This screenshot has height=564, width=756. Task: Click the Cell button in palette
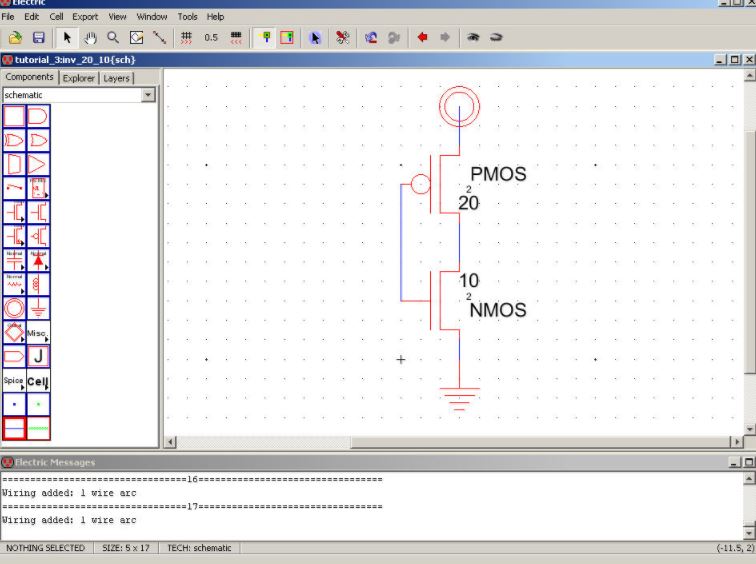[38, 381]
